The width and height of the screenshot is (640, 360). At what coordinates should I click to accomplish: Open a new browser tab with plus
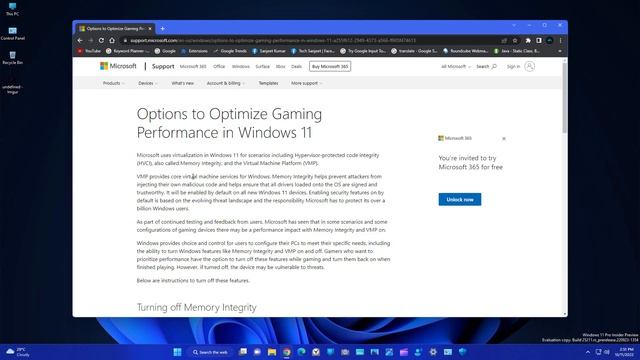[x=162, y=29]
